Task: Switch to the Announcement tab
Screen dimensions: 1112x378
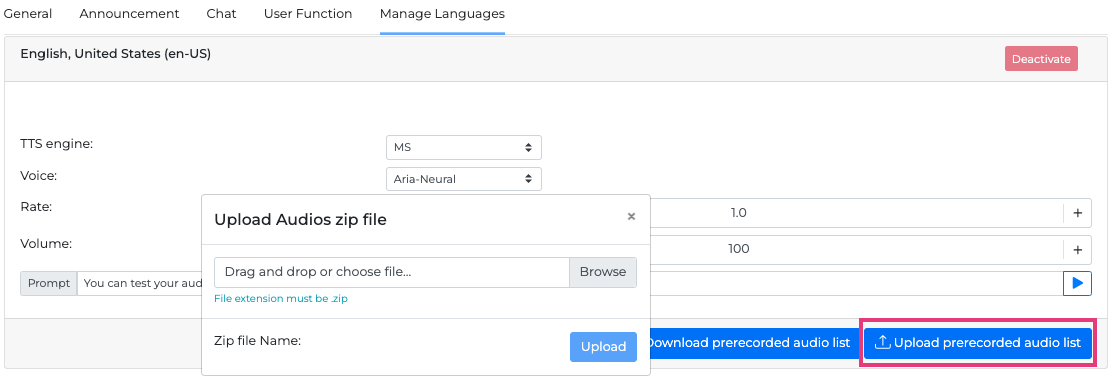Action: [129, 13]
